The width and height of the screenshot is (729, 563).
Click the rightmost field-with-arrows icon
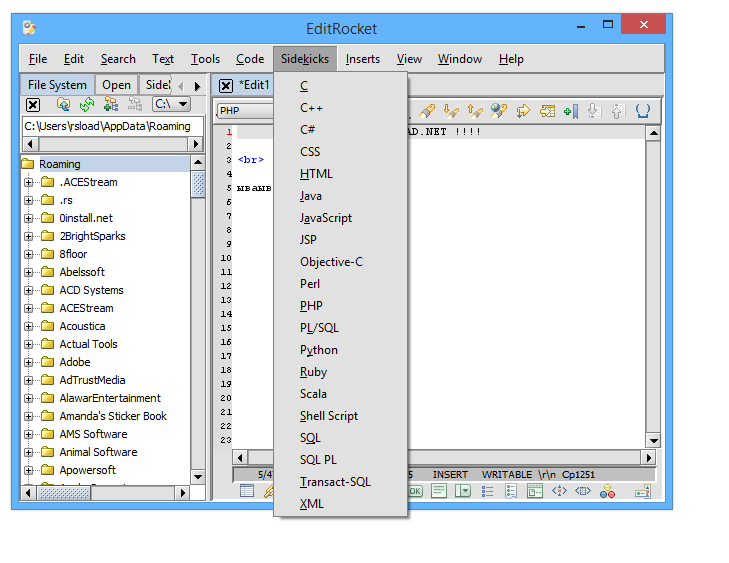[x=643, y=491]
